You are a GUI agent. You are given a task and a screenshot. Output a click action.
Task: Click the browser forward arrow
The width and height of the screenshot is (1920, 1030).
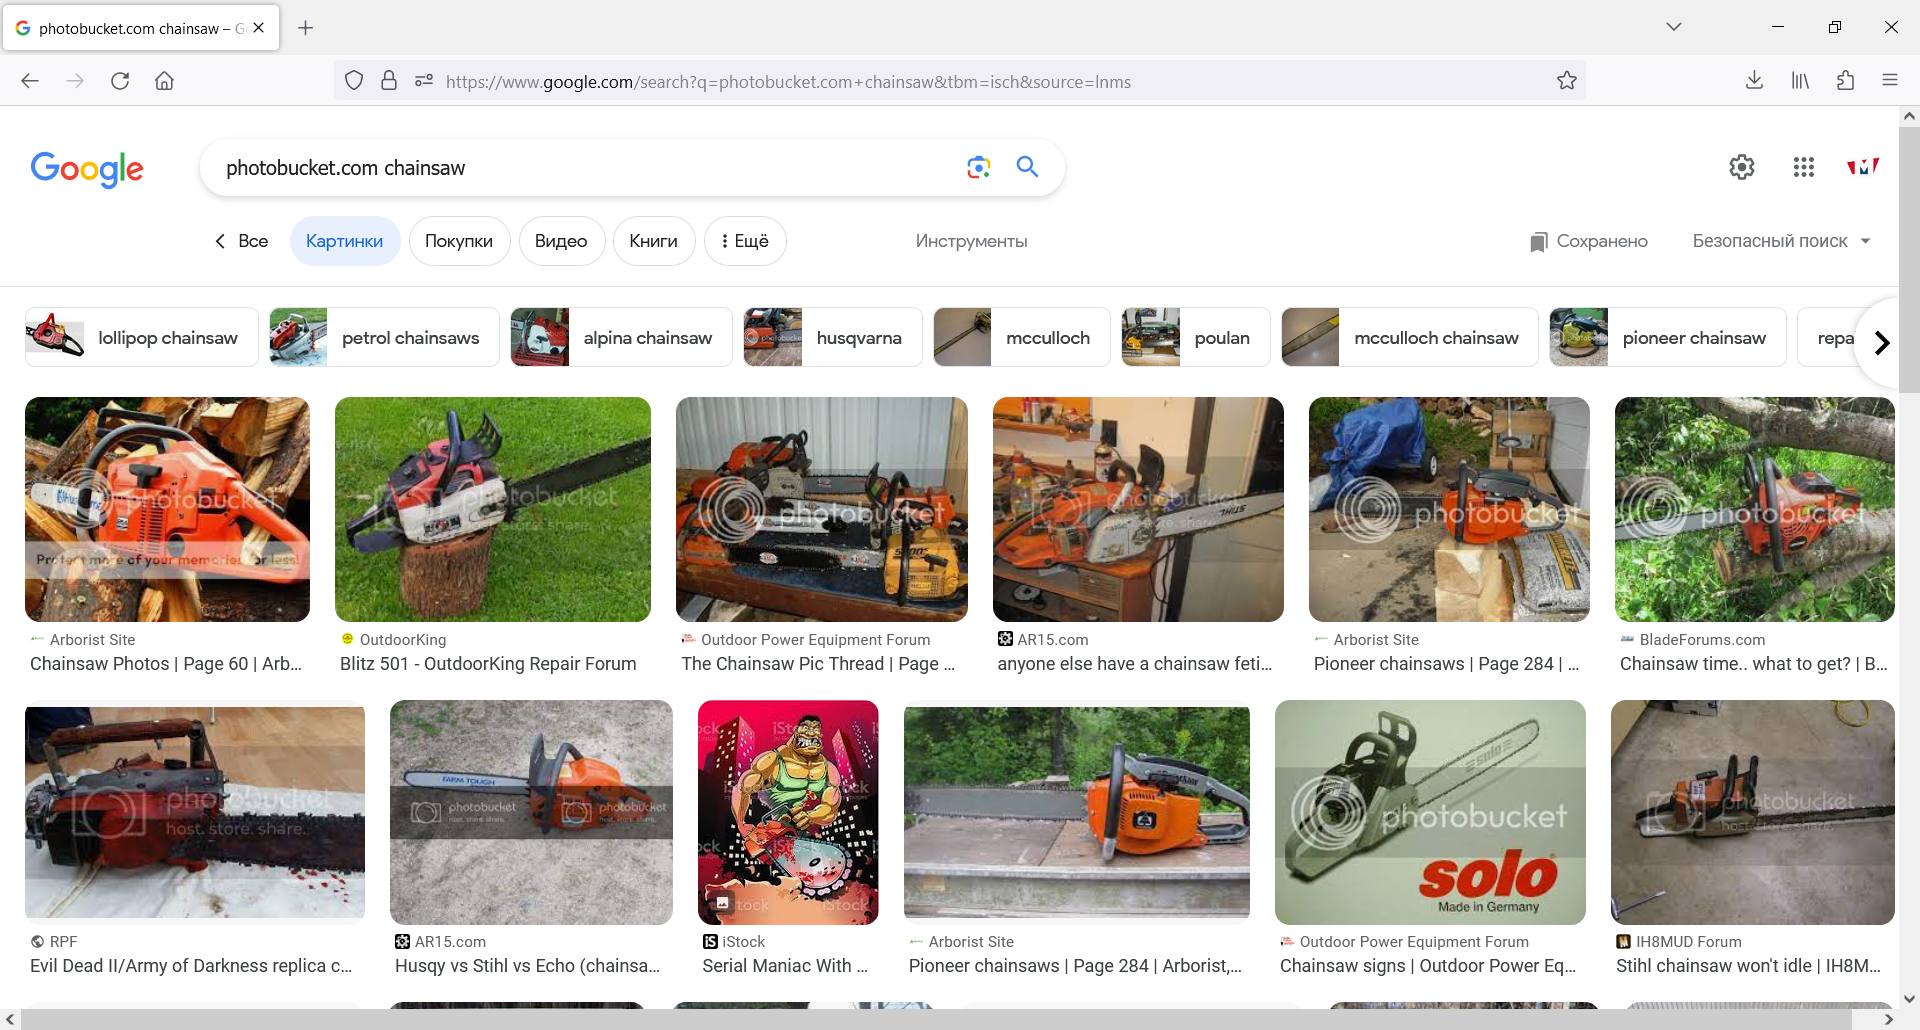75,81
